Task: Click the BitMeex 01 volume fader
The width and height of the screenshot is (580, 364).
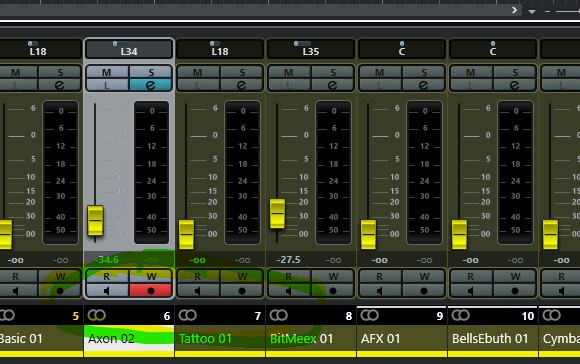Action: (277, 213)
